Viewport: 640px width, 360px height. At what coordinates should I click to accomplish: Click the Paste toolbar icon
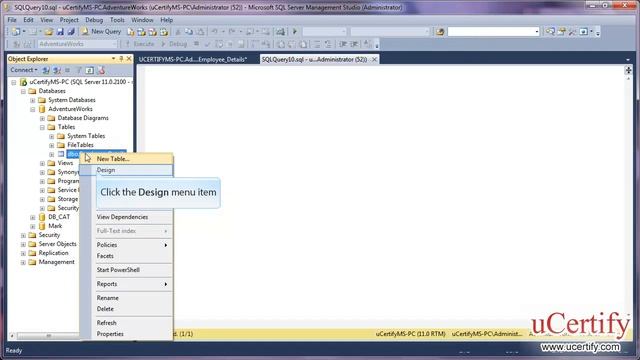pyautogui.click(x=200, y=31)
